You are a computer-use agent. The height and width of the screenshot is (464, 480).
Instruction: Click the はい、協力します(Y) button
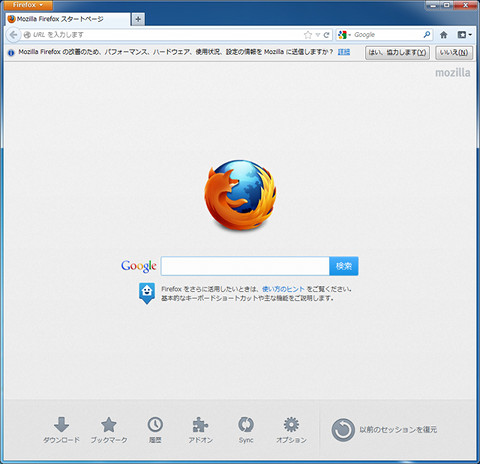[x=397, y=53]
